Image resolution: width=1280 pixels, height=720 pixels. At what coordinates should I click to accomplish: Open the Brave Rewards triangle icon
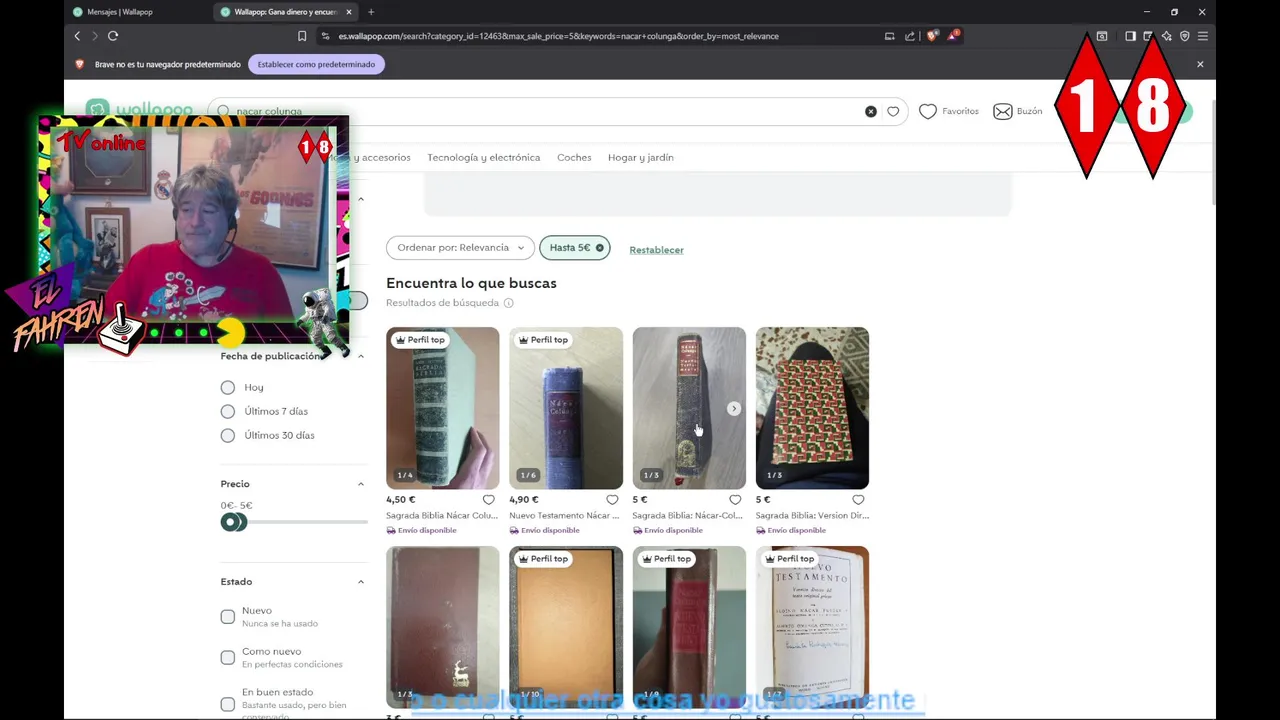953,36
